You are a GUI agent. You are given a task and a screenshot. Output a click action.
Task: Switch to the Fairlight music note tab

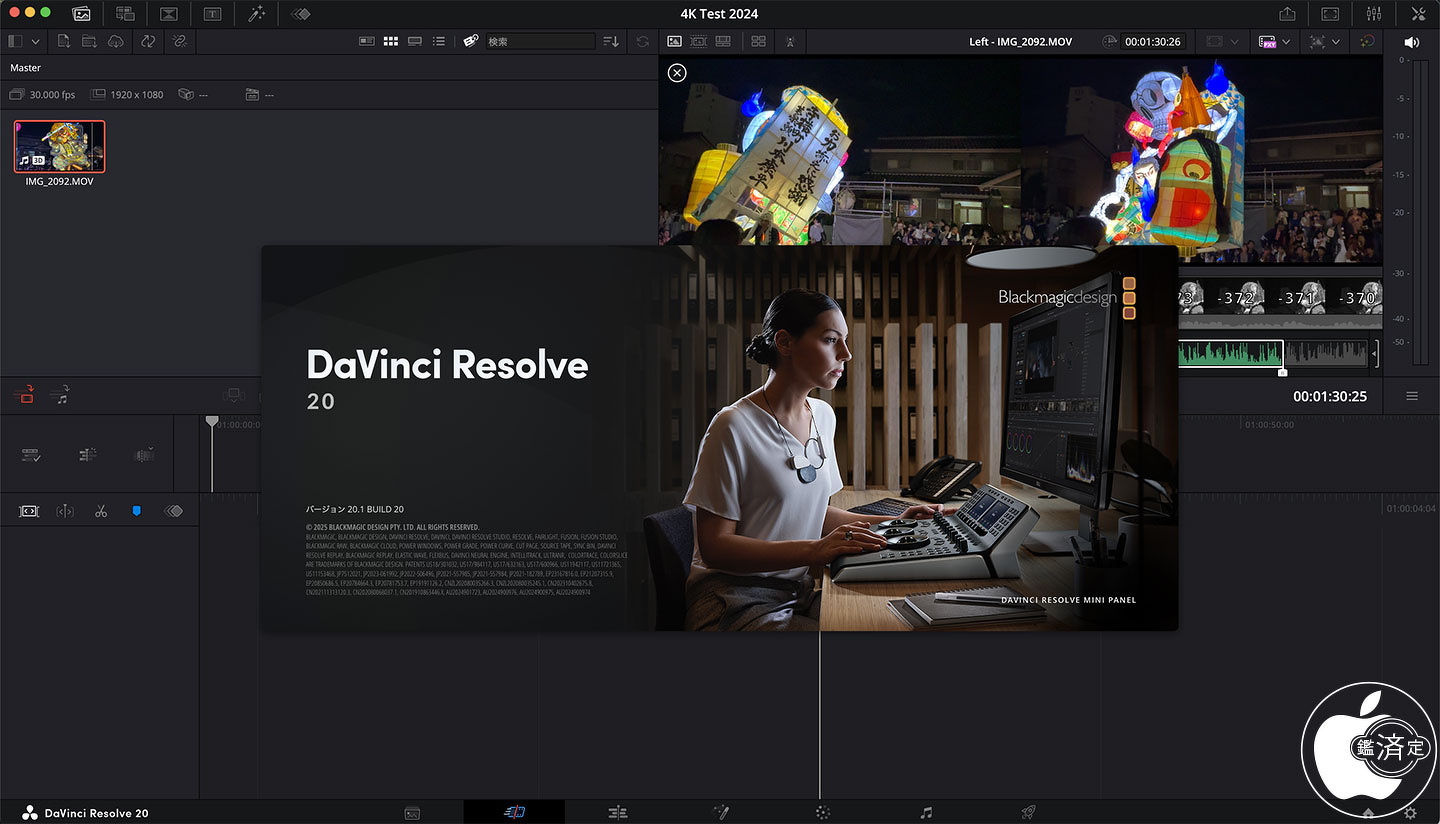click(926, 813)
